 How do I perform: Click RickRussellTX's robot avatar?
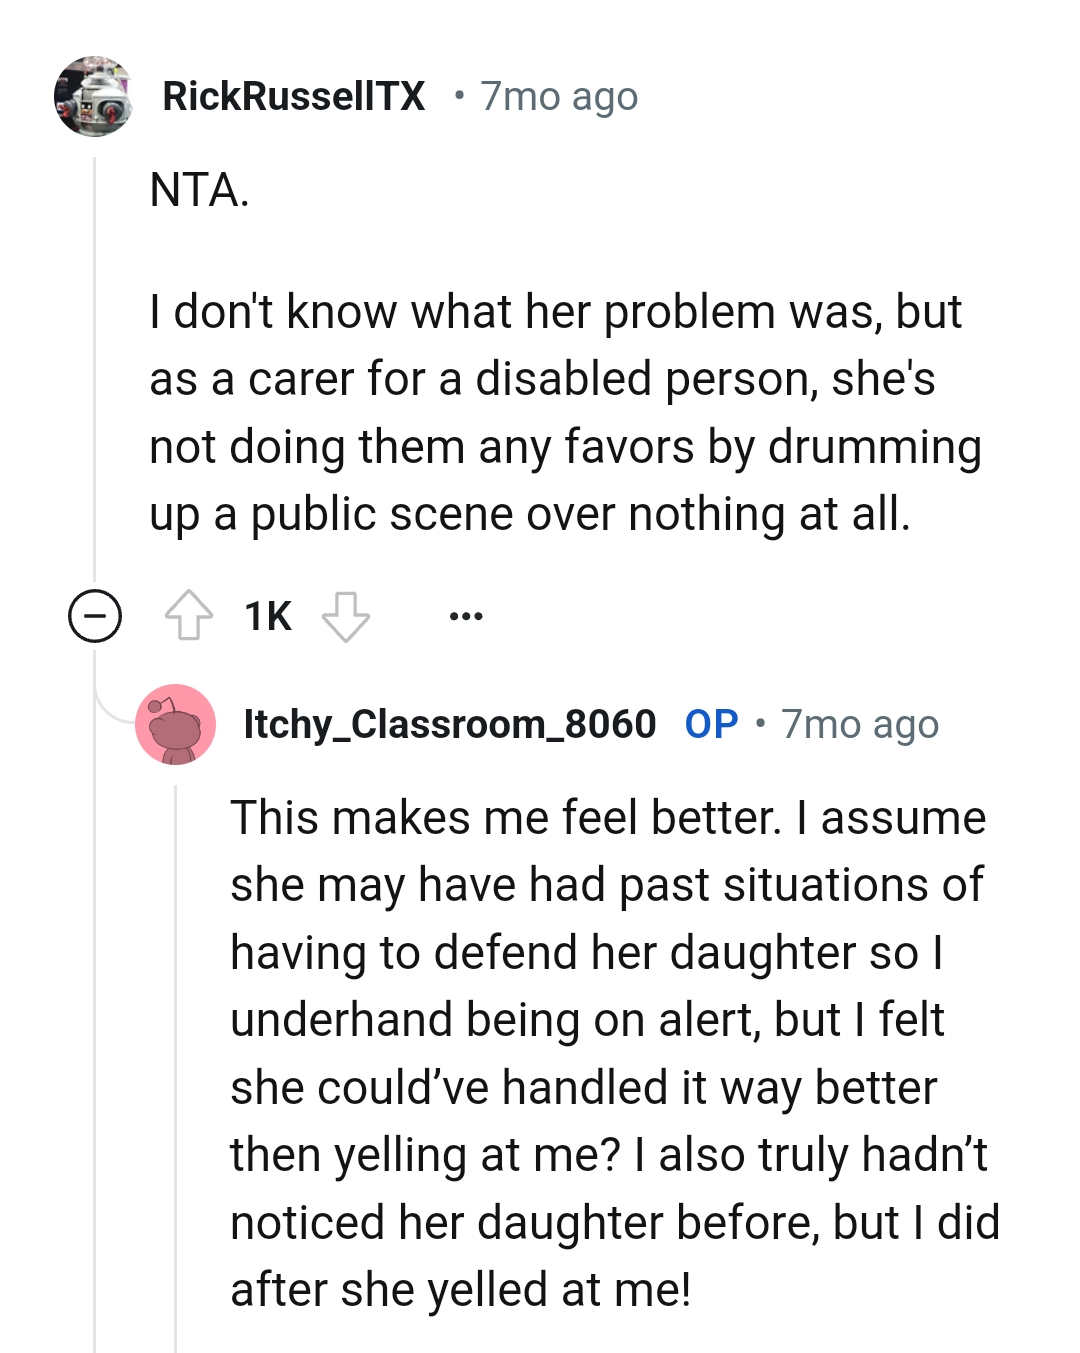click(x=93, y=97)
